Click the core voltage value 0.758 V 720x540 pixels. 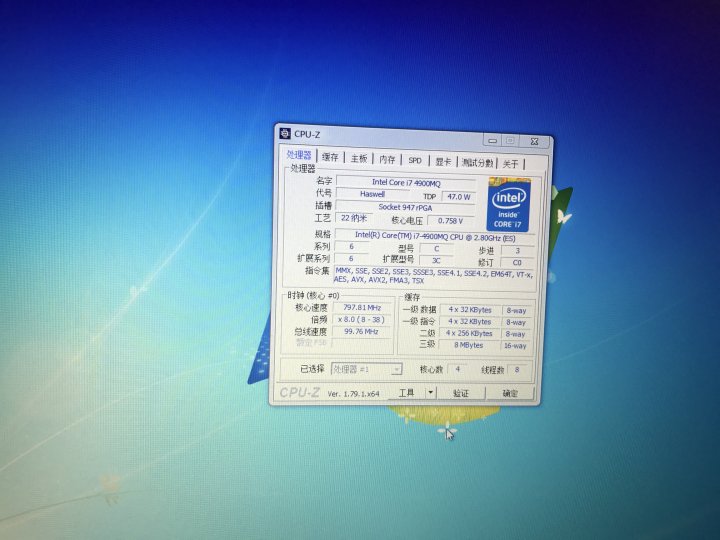[450, 221]
